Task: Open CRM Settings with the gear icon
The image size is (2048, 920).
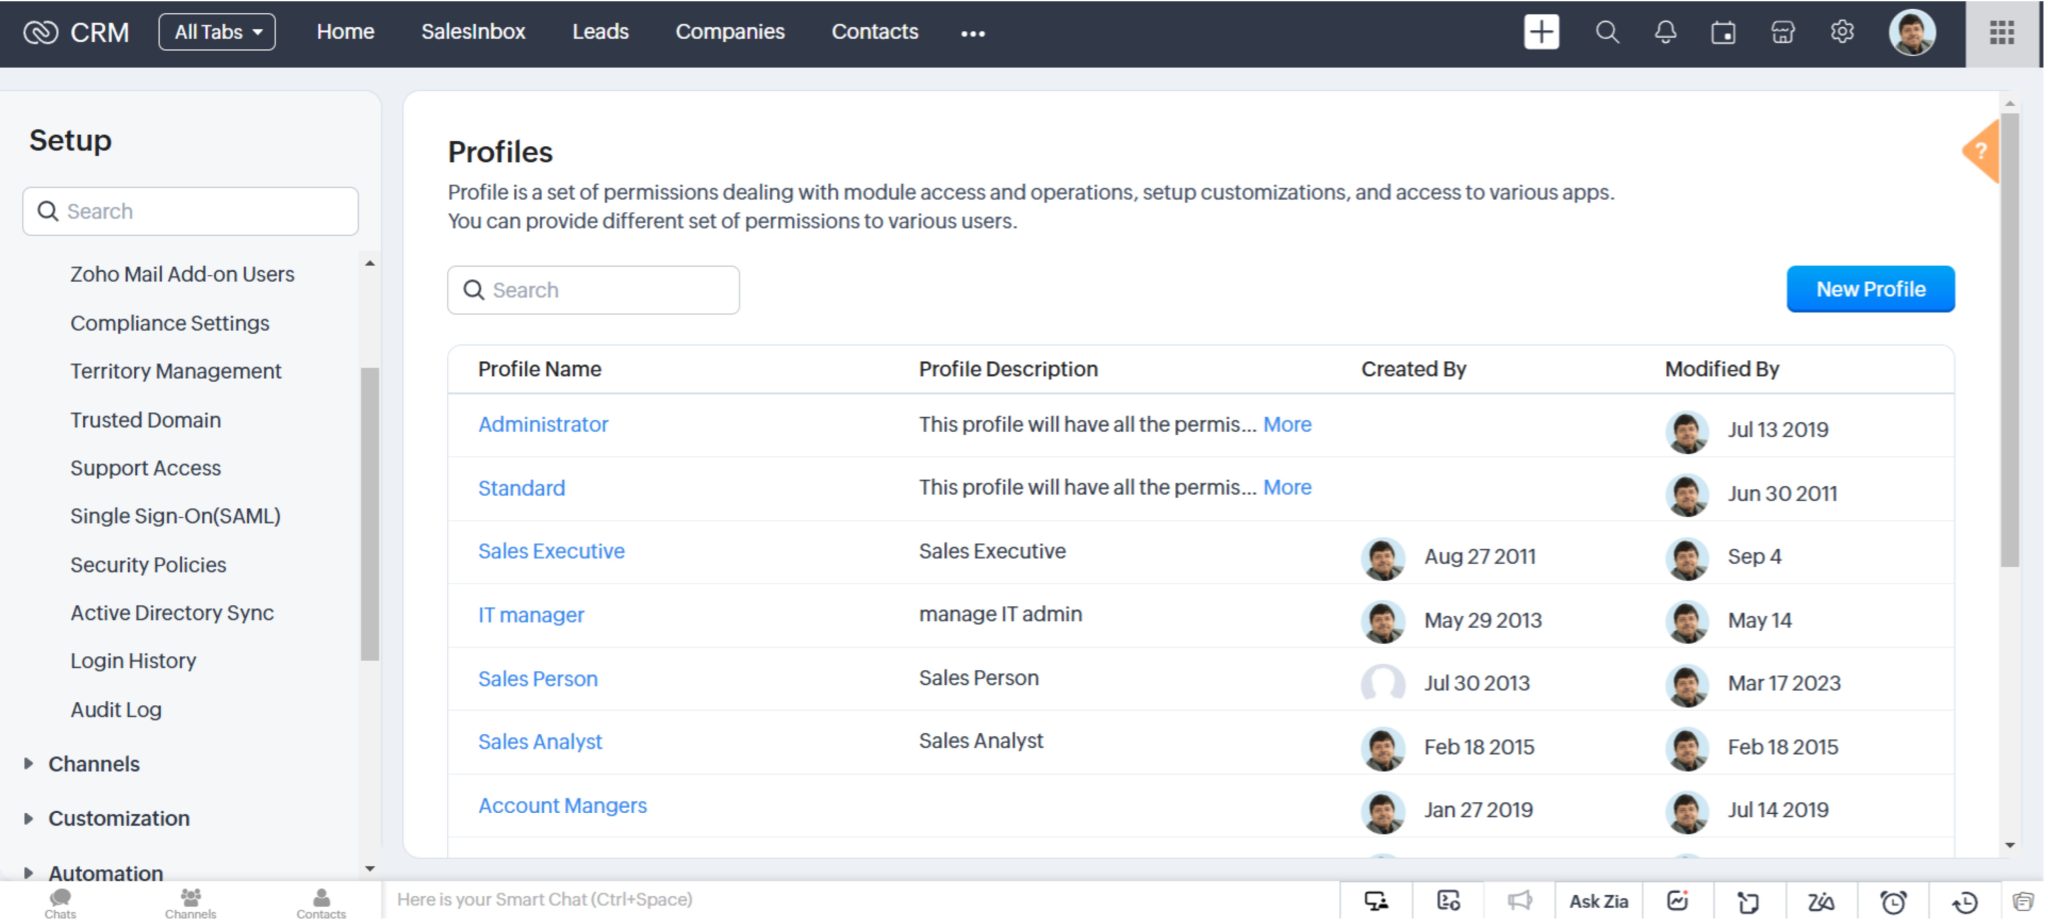Action: click(x=1841, y=32)
